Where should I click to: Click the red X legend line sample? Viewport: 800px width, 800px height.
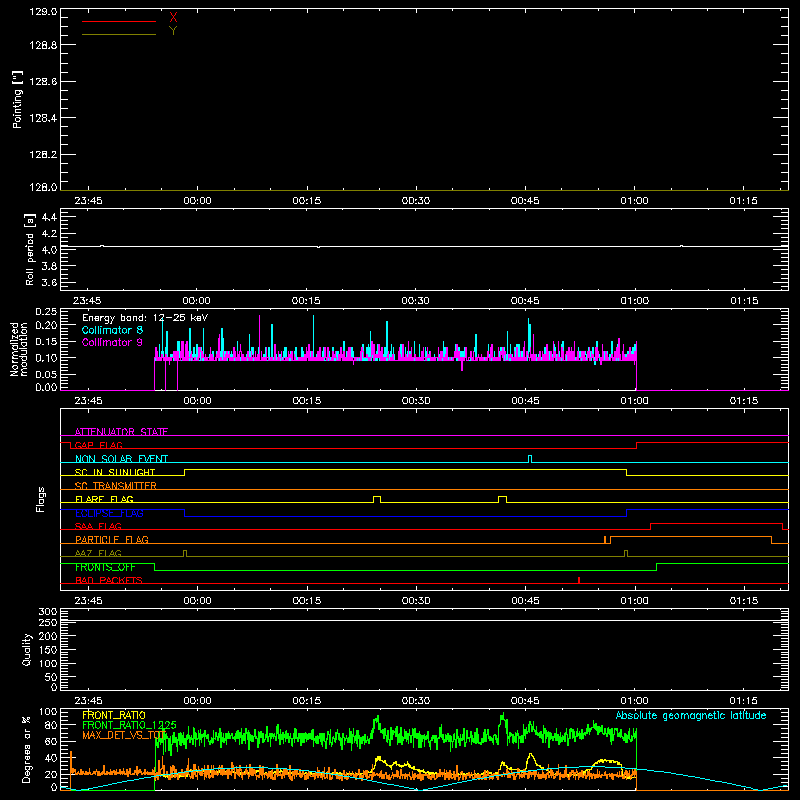tap(119, 21)
